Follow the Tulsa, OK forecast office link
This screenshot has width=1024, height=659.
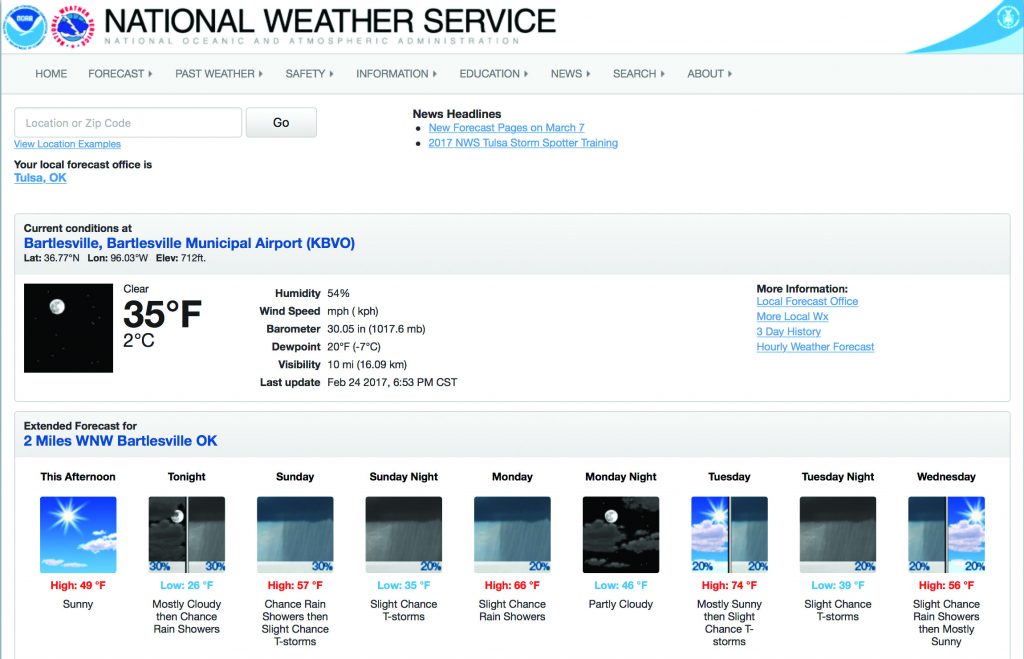click(x=40, y=178)
